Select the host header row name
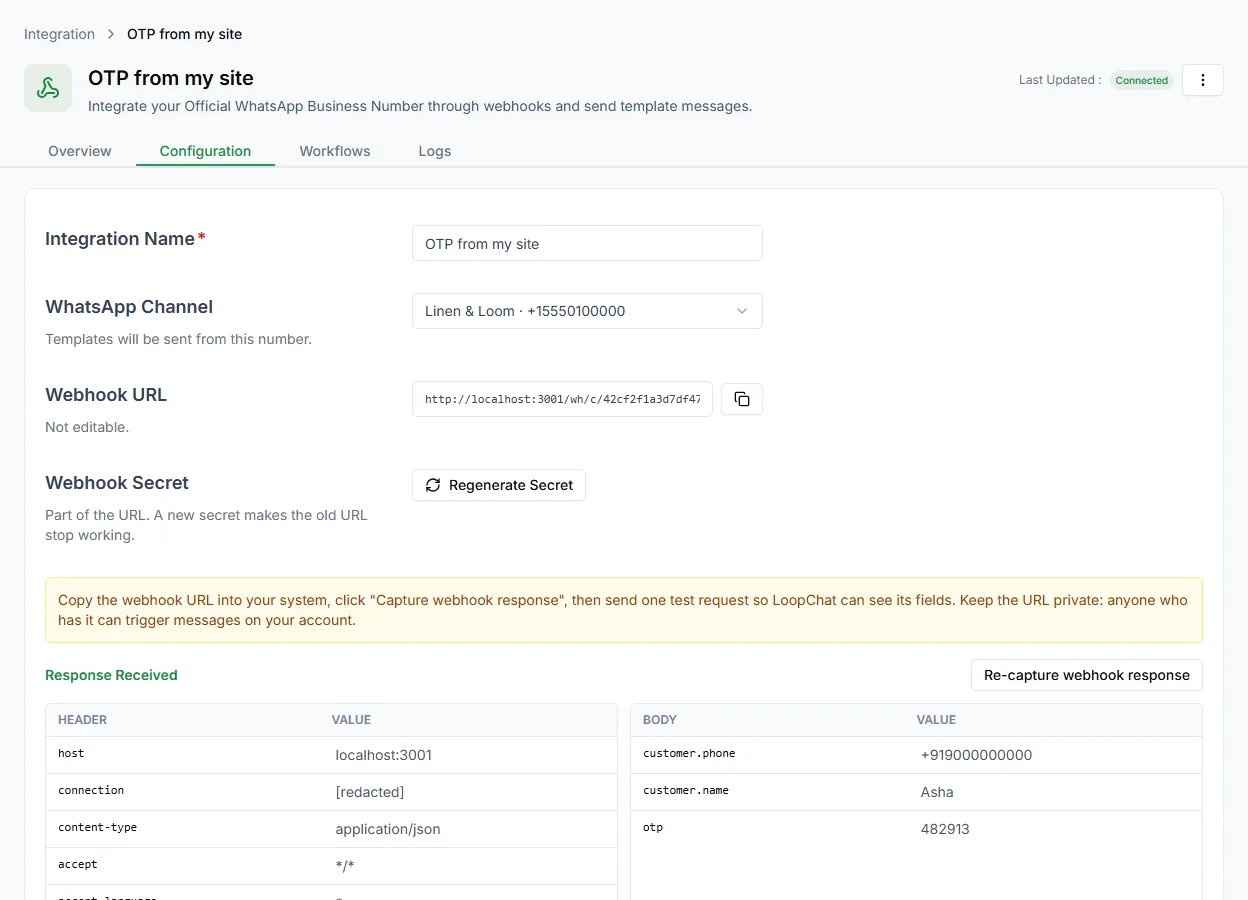Image resolution: width=1248 pixels, height=900 pixels. point(71,753)
